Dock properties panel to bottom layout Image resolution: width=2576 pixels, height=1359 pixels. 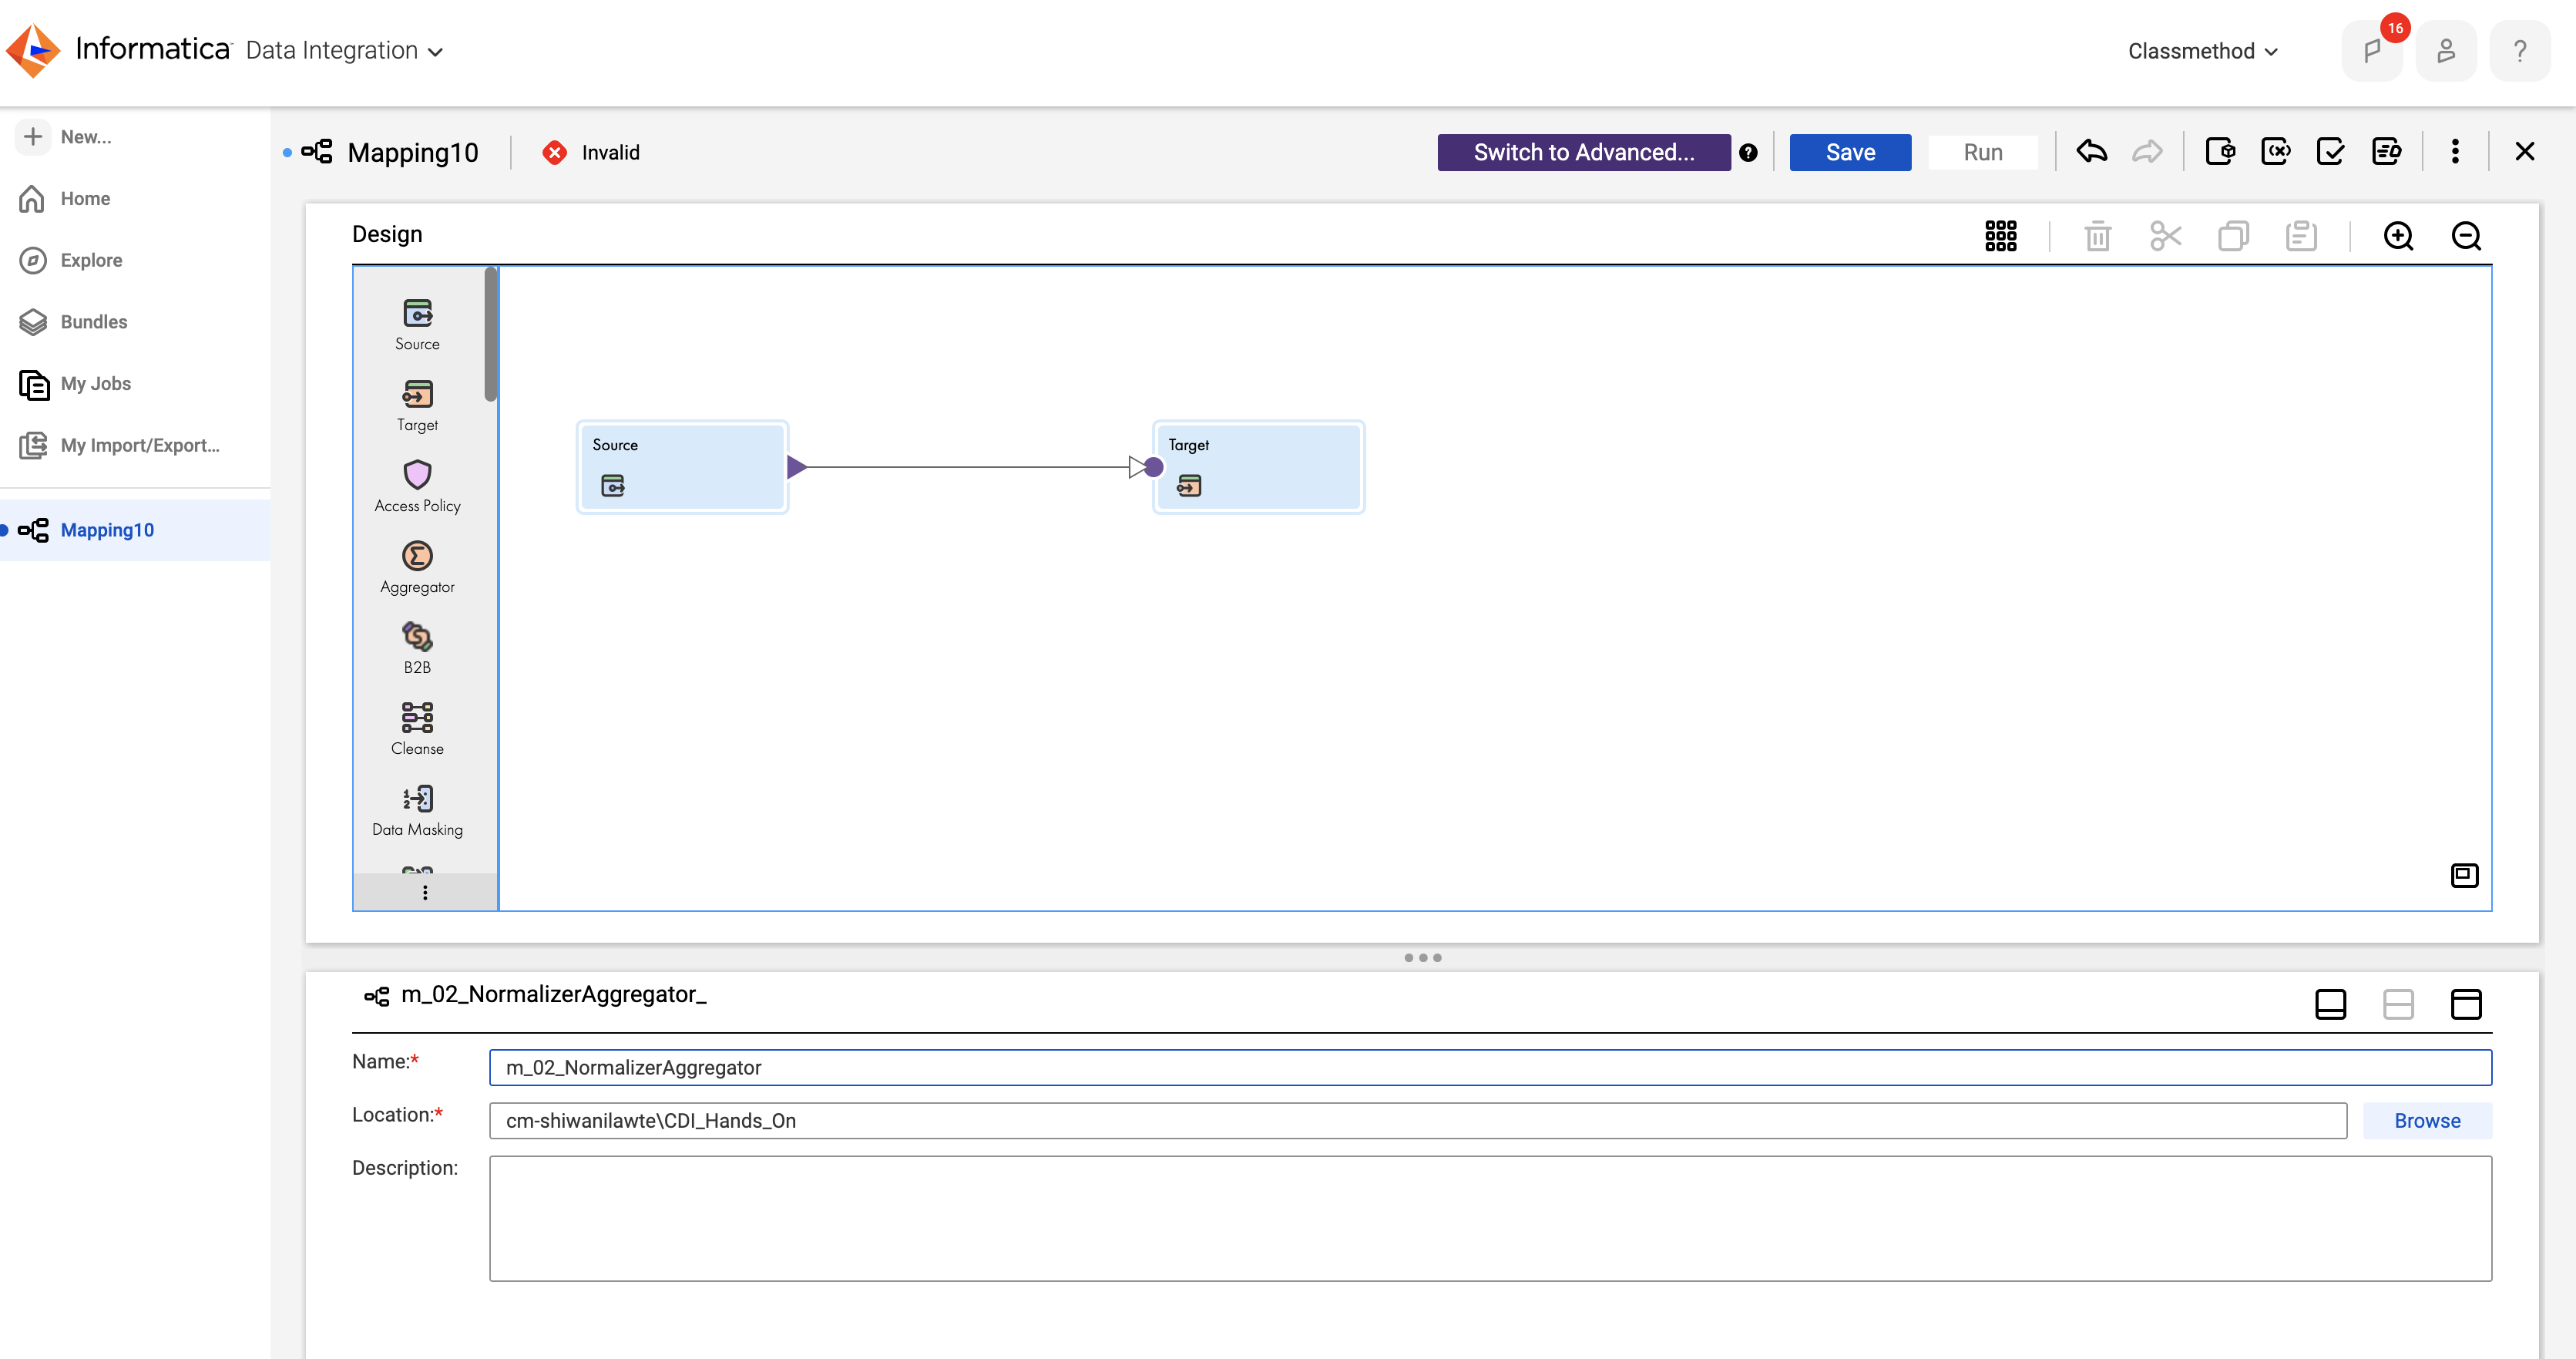pyautogui.click(x=2330, y=1004)
